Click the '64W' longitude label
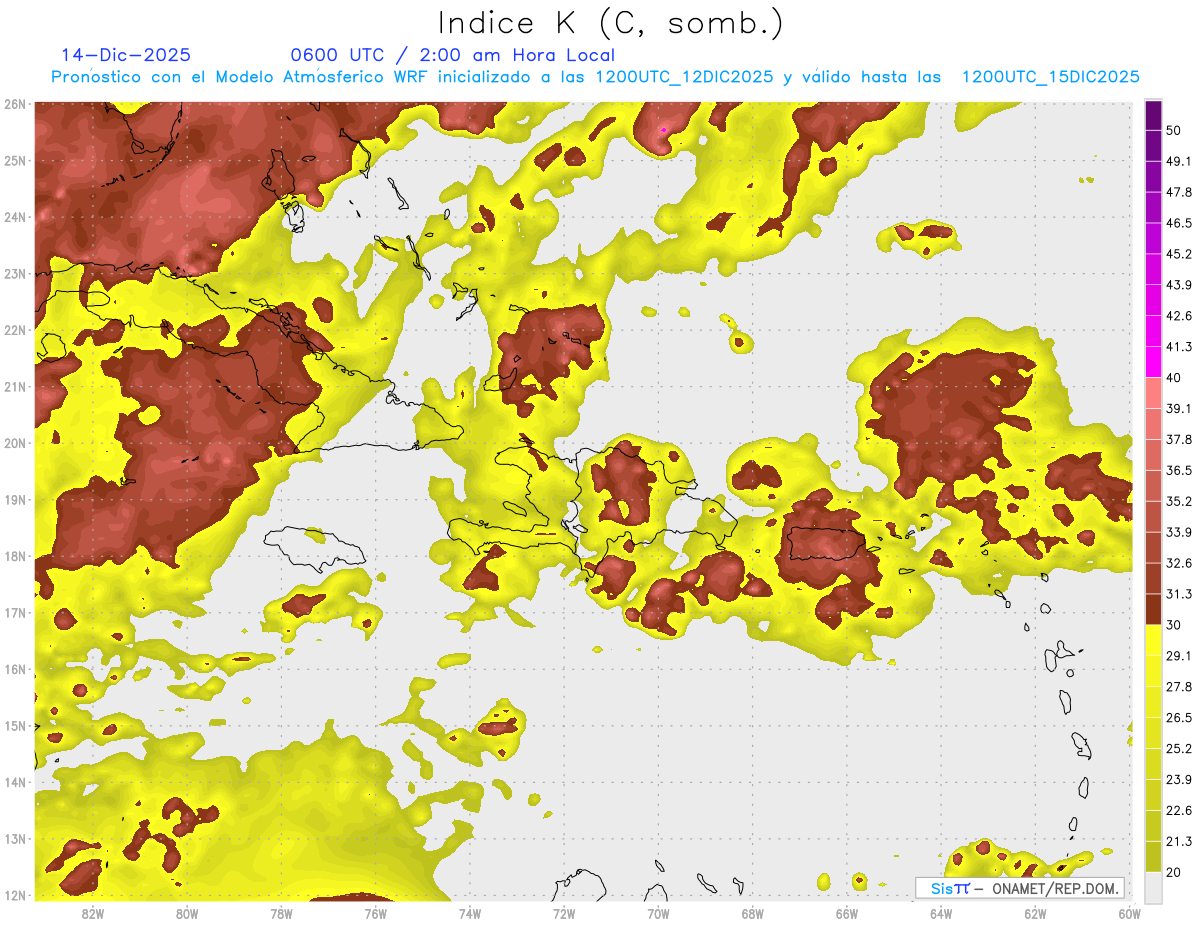1200x927 pixels. click(x=941, y=914)
